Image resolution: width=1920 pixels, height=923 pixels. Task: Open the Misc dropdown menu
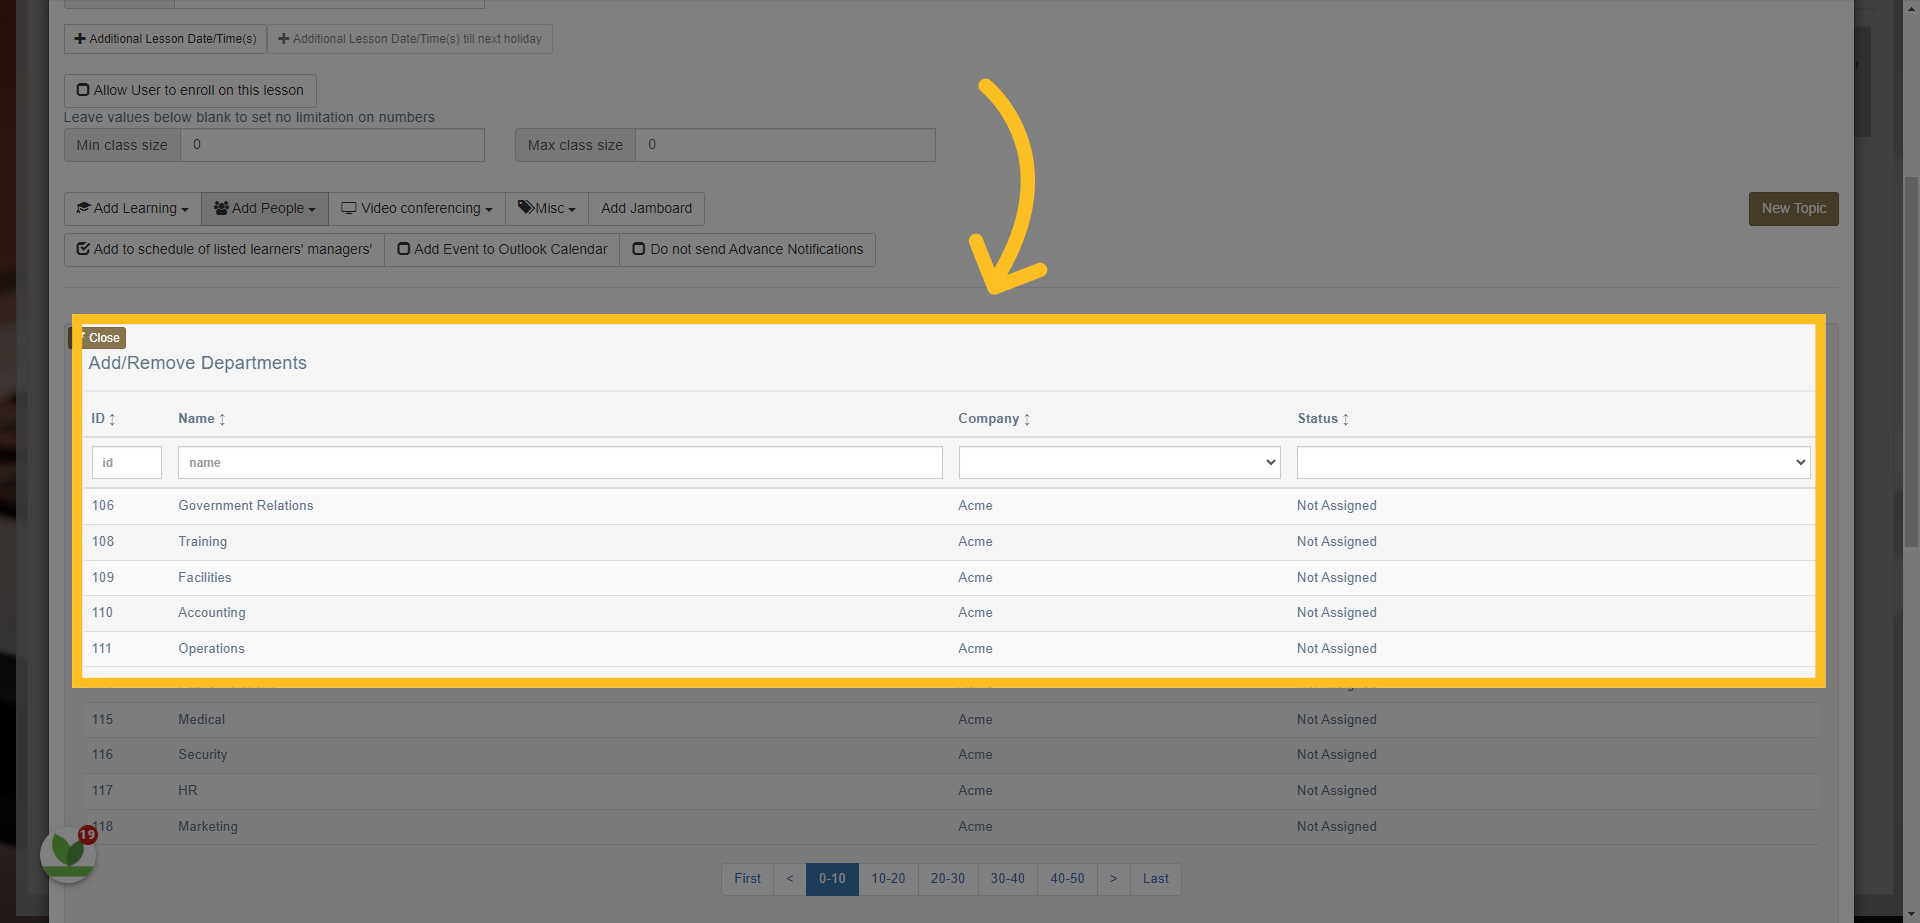[x=547, y=209]
